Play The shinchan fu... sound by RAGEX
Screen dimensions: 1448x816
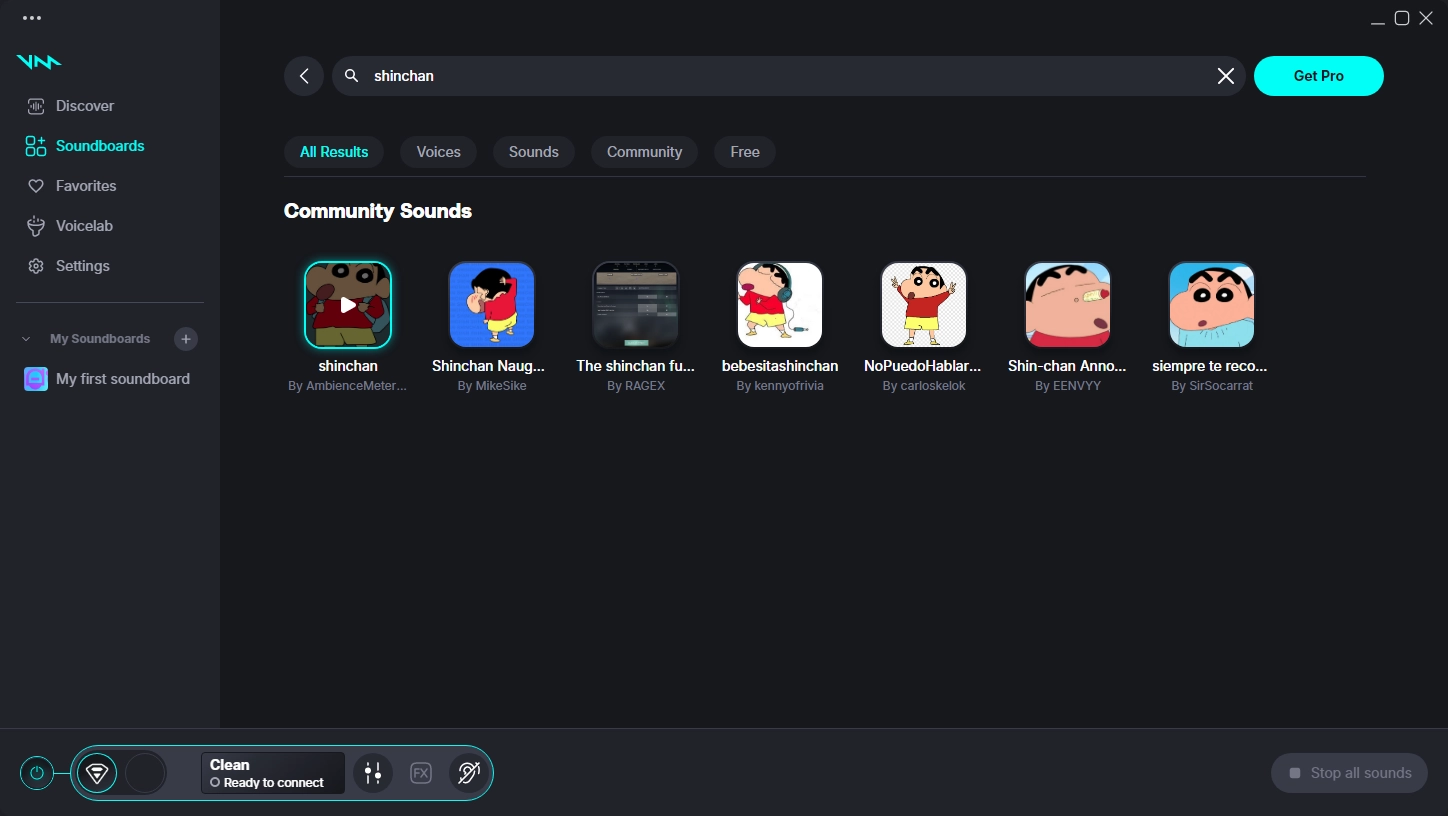click(x=636, y=305)
